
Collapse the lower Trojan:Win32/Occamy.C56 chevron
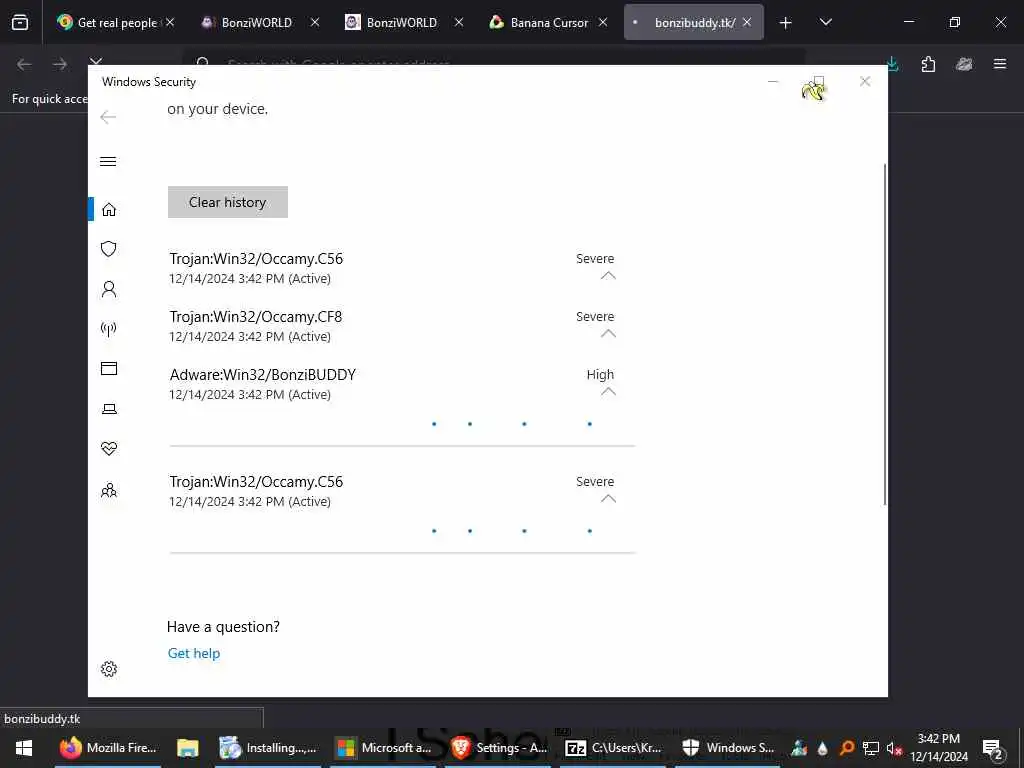point(608,499)
